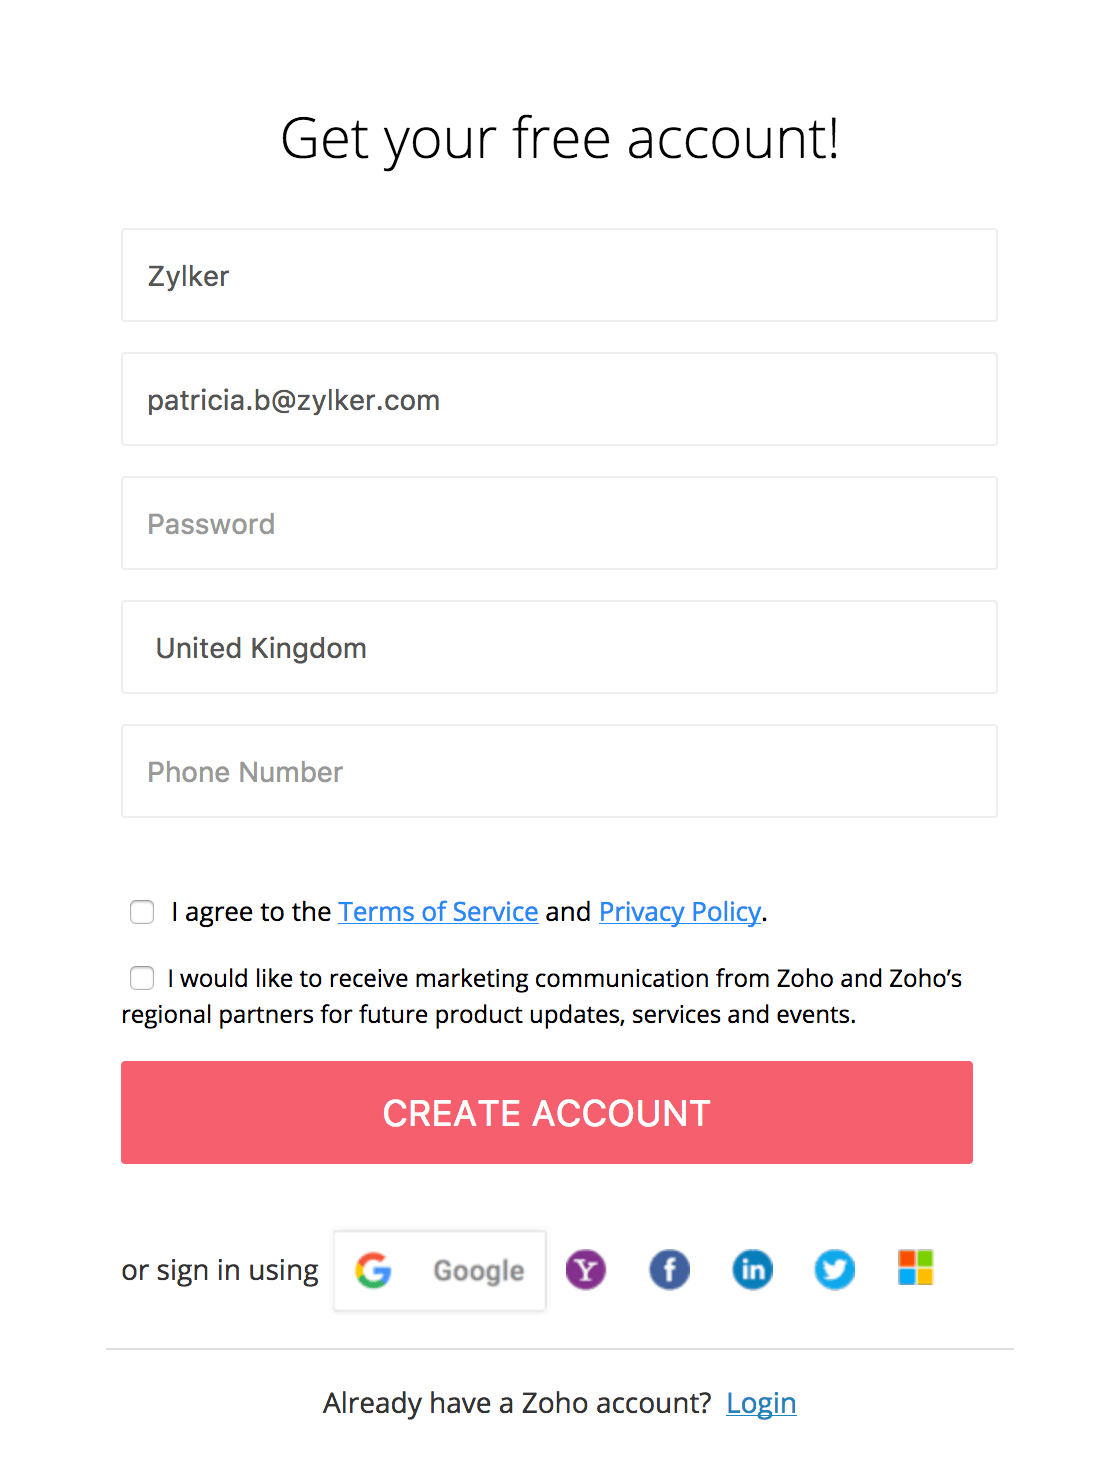
Task: Enable the marketing communication checkbox
Action: [142, 978]
